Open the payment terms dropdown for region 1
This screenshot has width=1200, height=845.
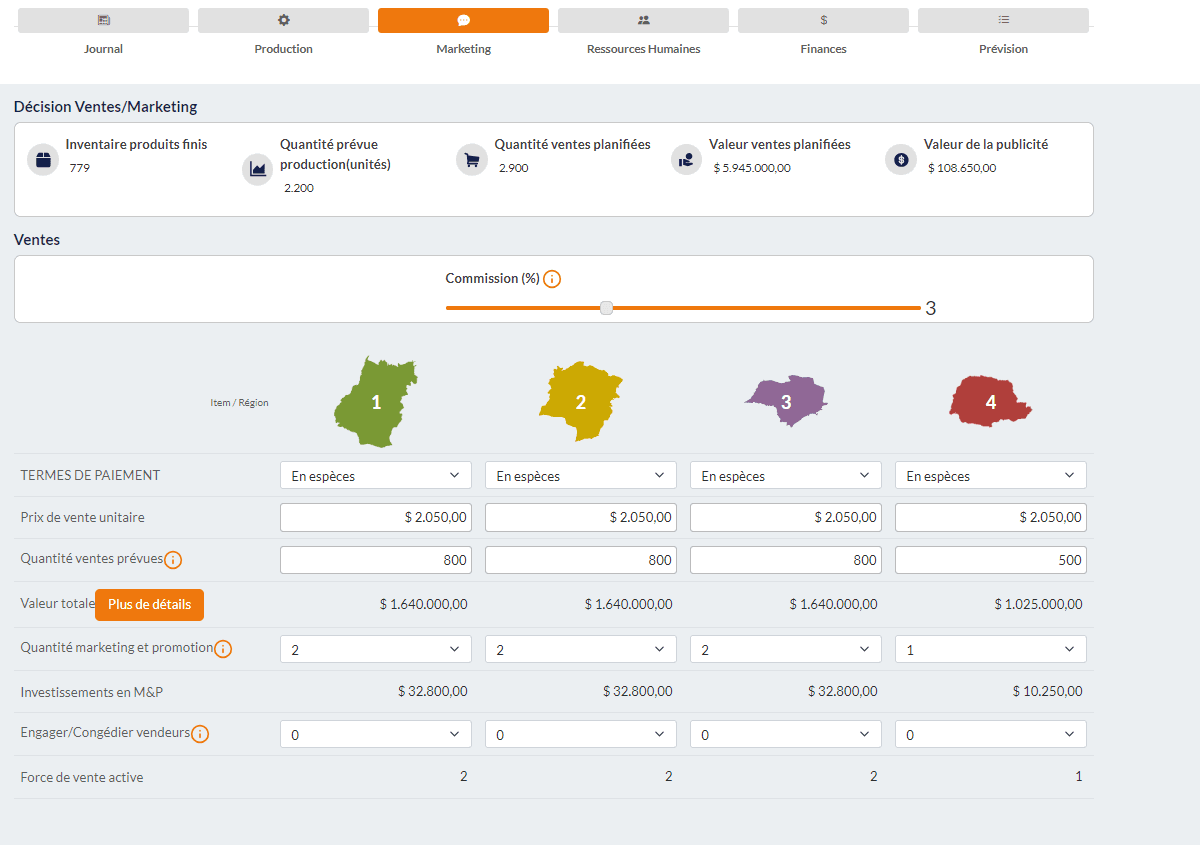(x=375, y=474)
